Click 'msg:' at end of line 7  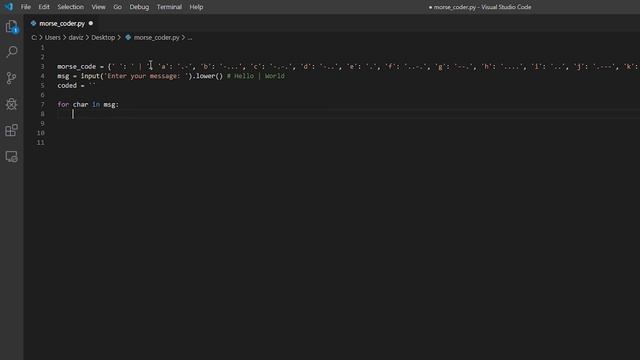111,104
